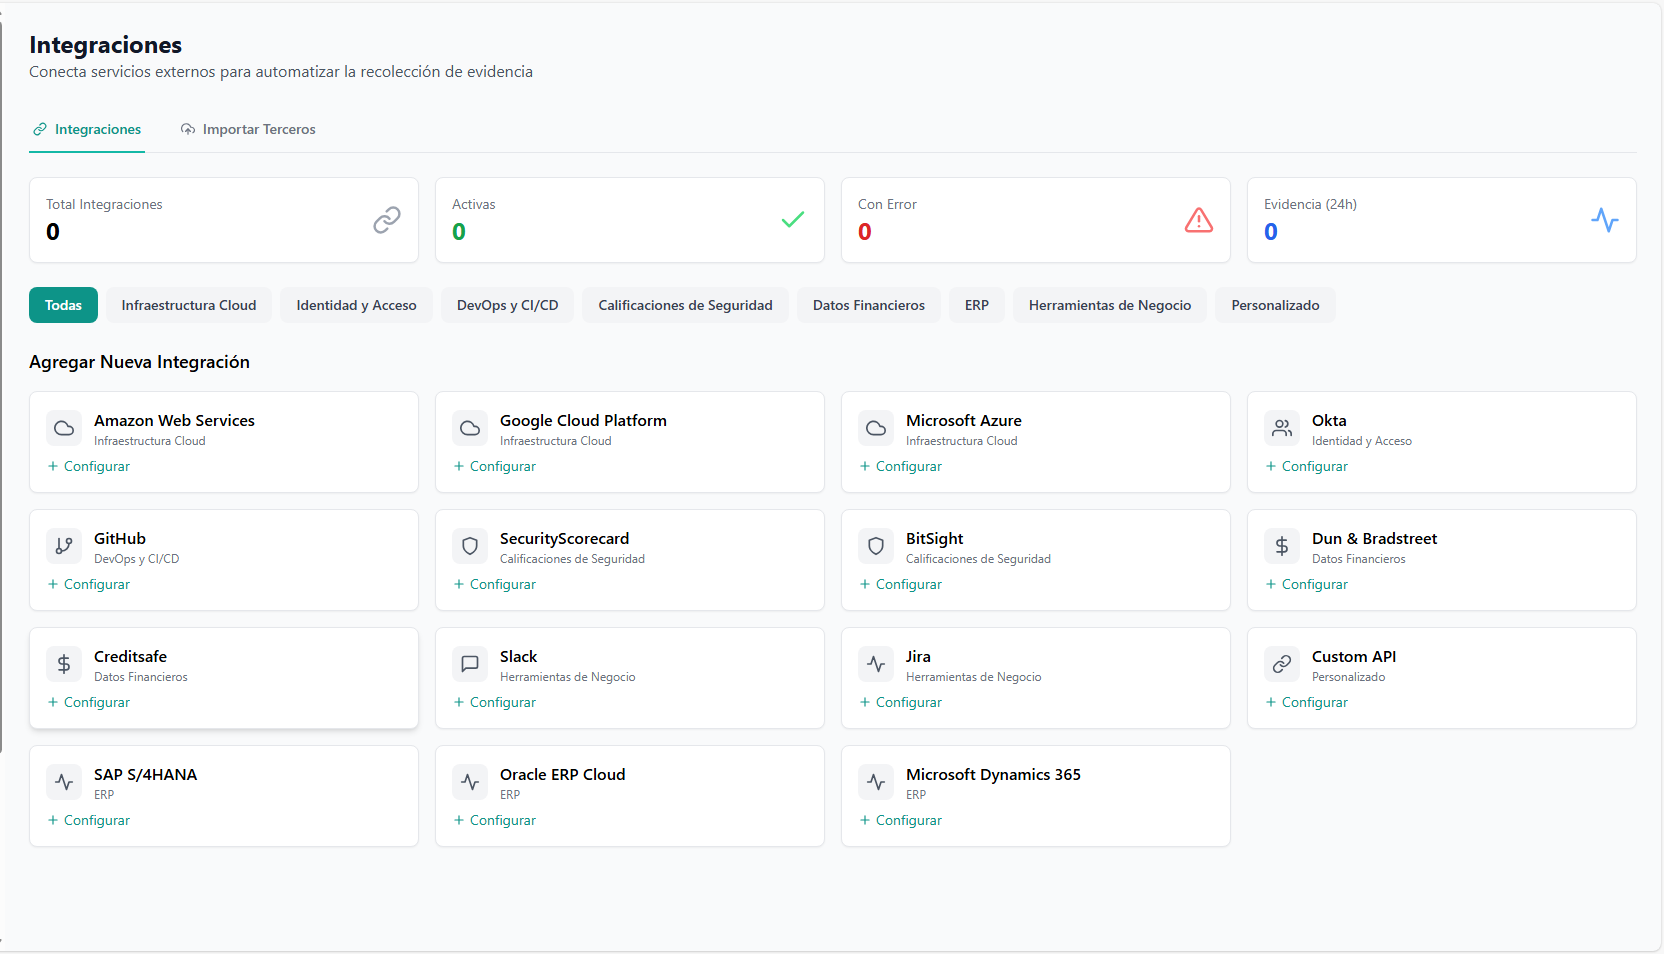The width and height of the screenshot is (1664, 954).
Task: Switch to the Importar Terceros tab
Action: [248, 129]
